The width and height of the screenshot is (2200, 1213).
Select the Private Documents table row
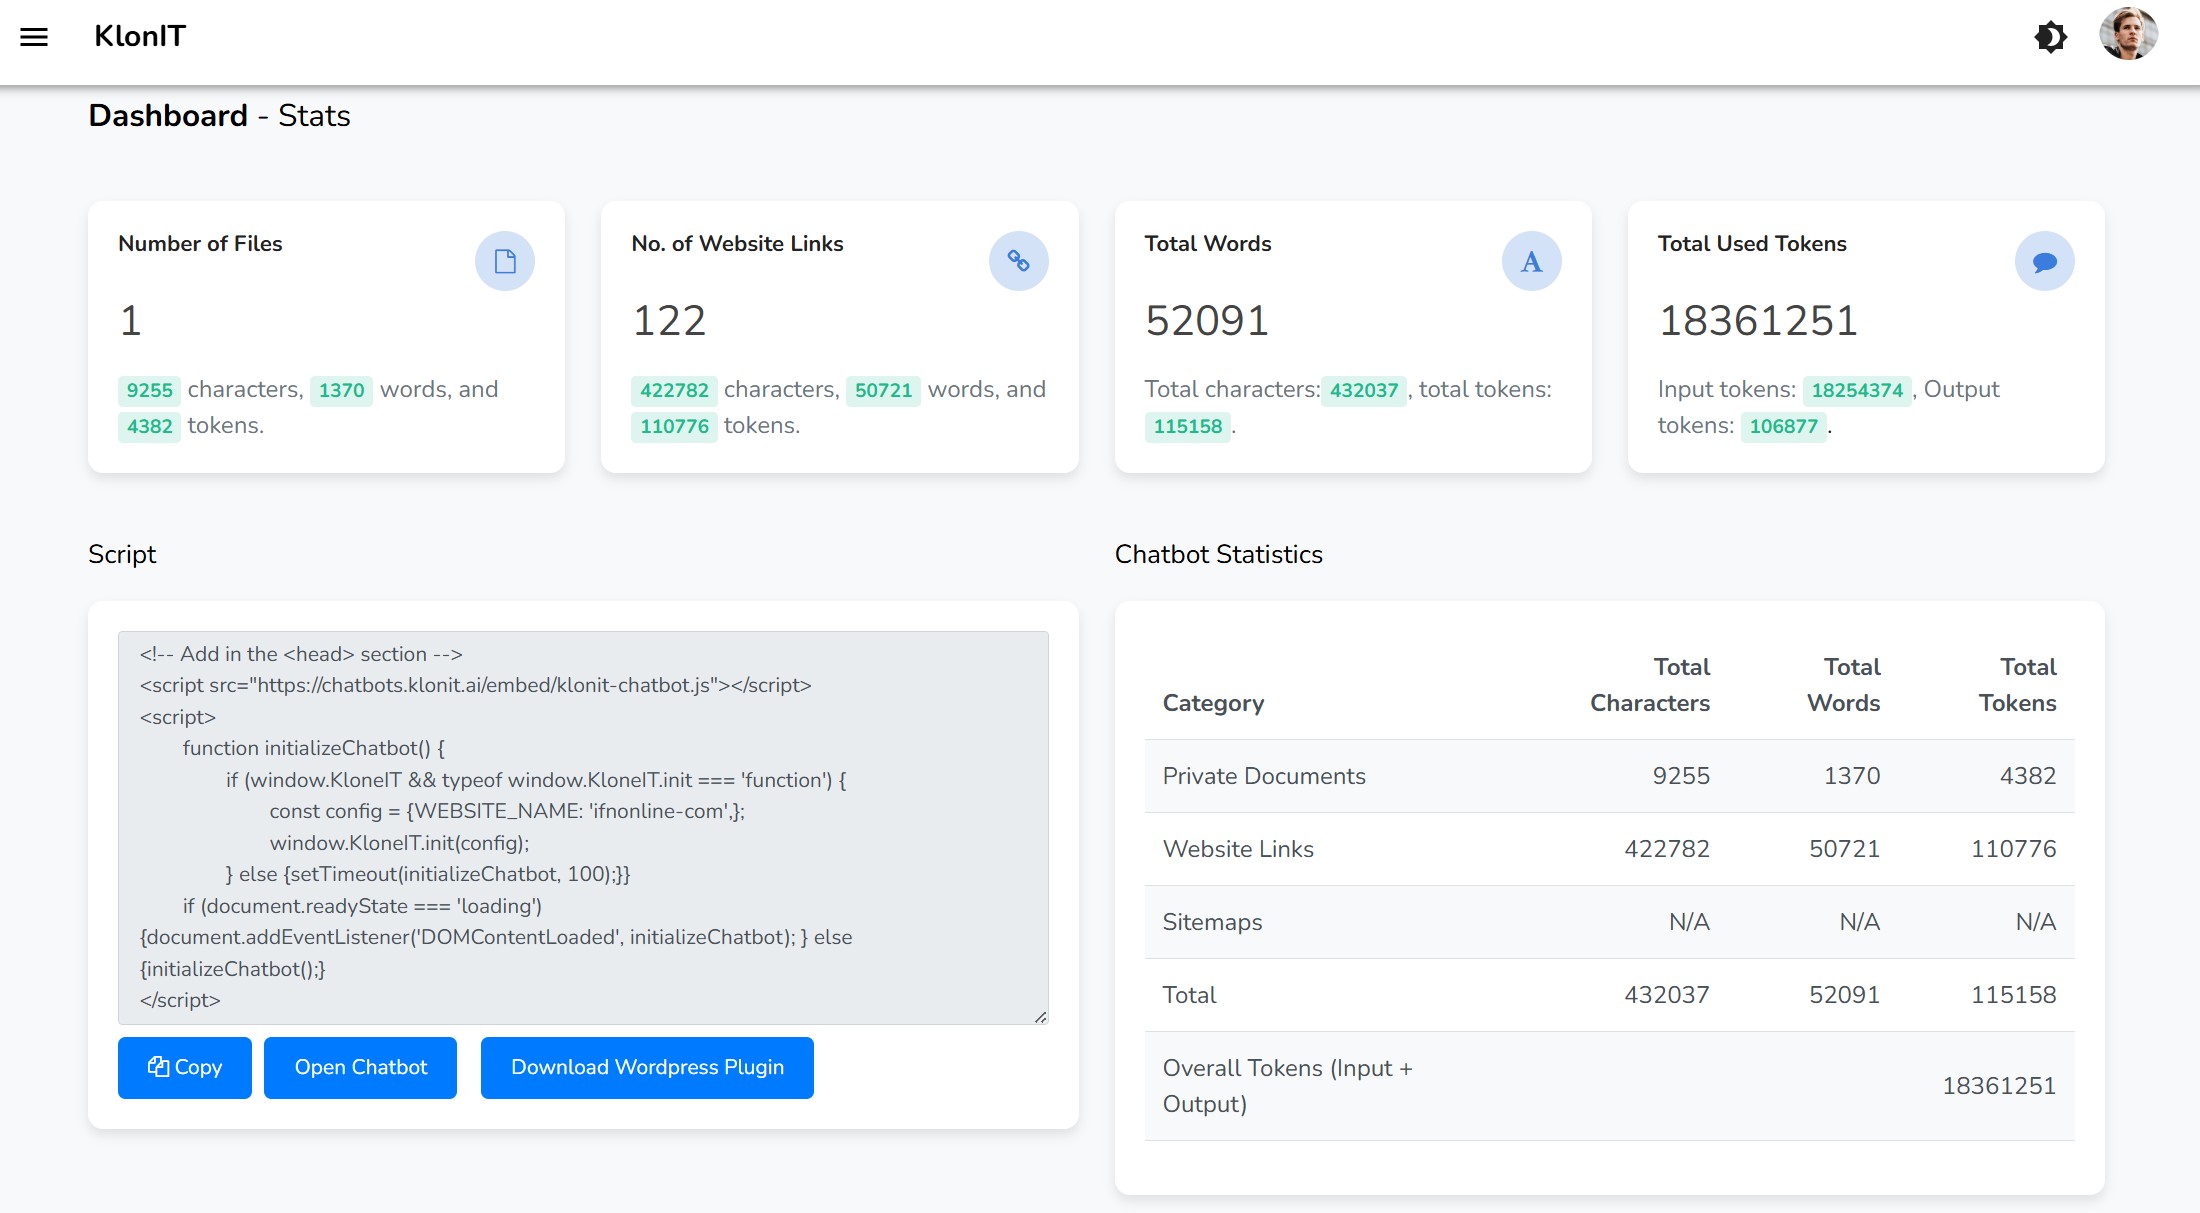[x=1608, y=776]
